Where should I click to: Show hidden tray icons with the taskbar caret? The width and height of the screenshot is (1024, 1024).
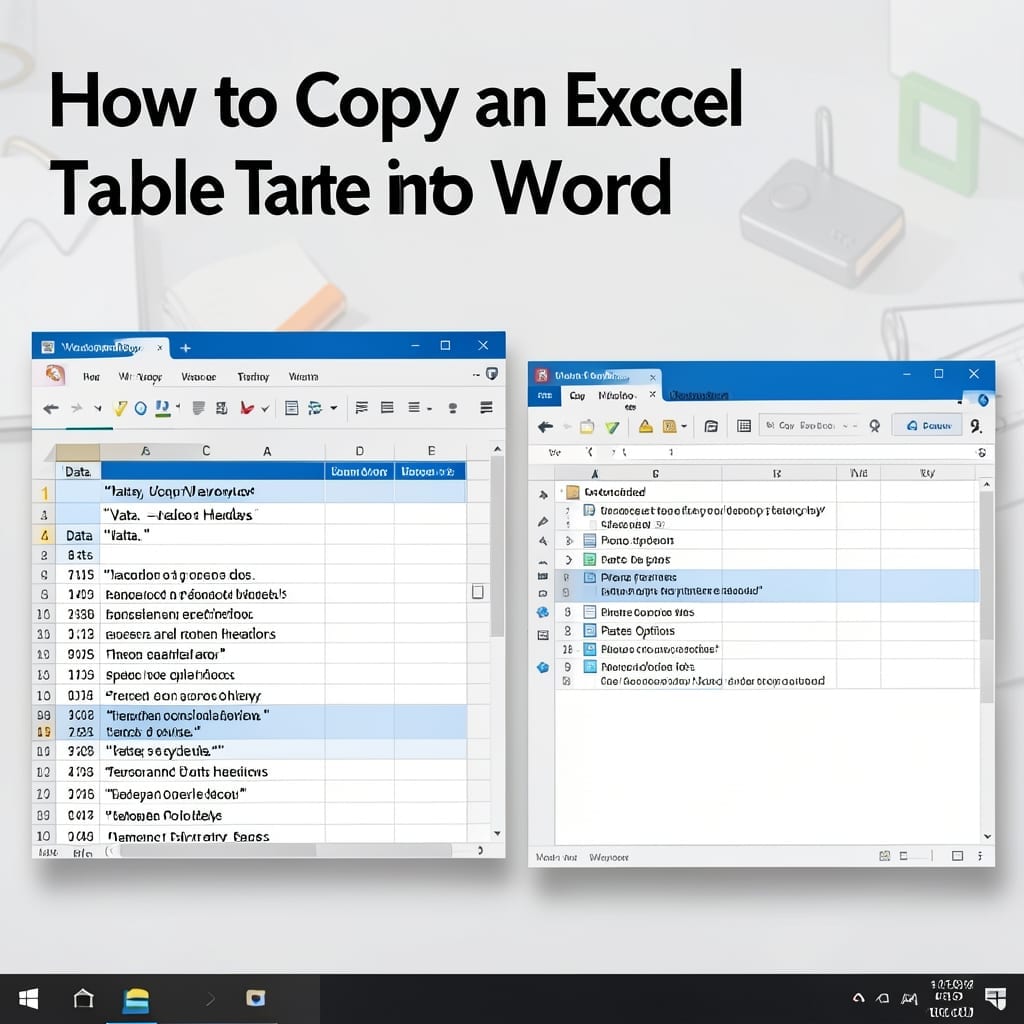point(859,998)
